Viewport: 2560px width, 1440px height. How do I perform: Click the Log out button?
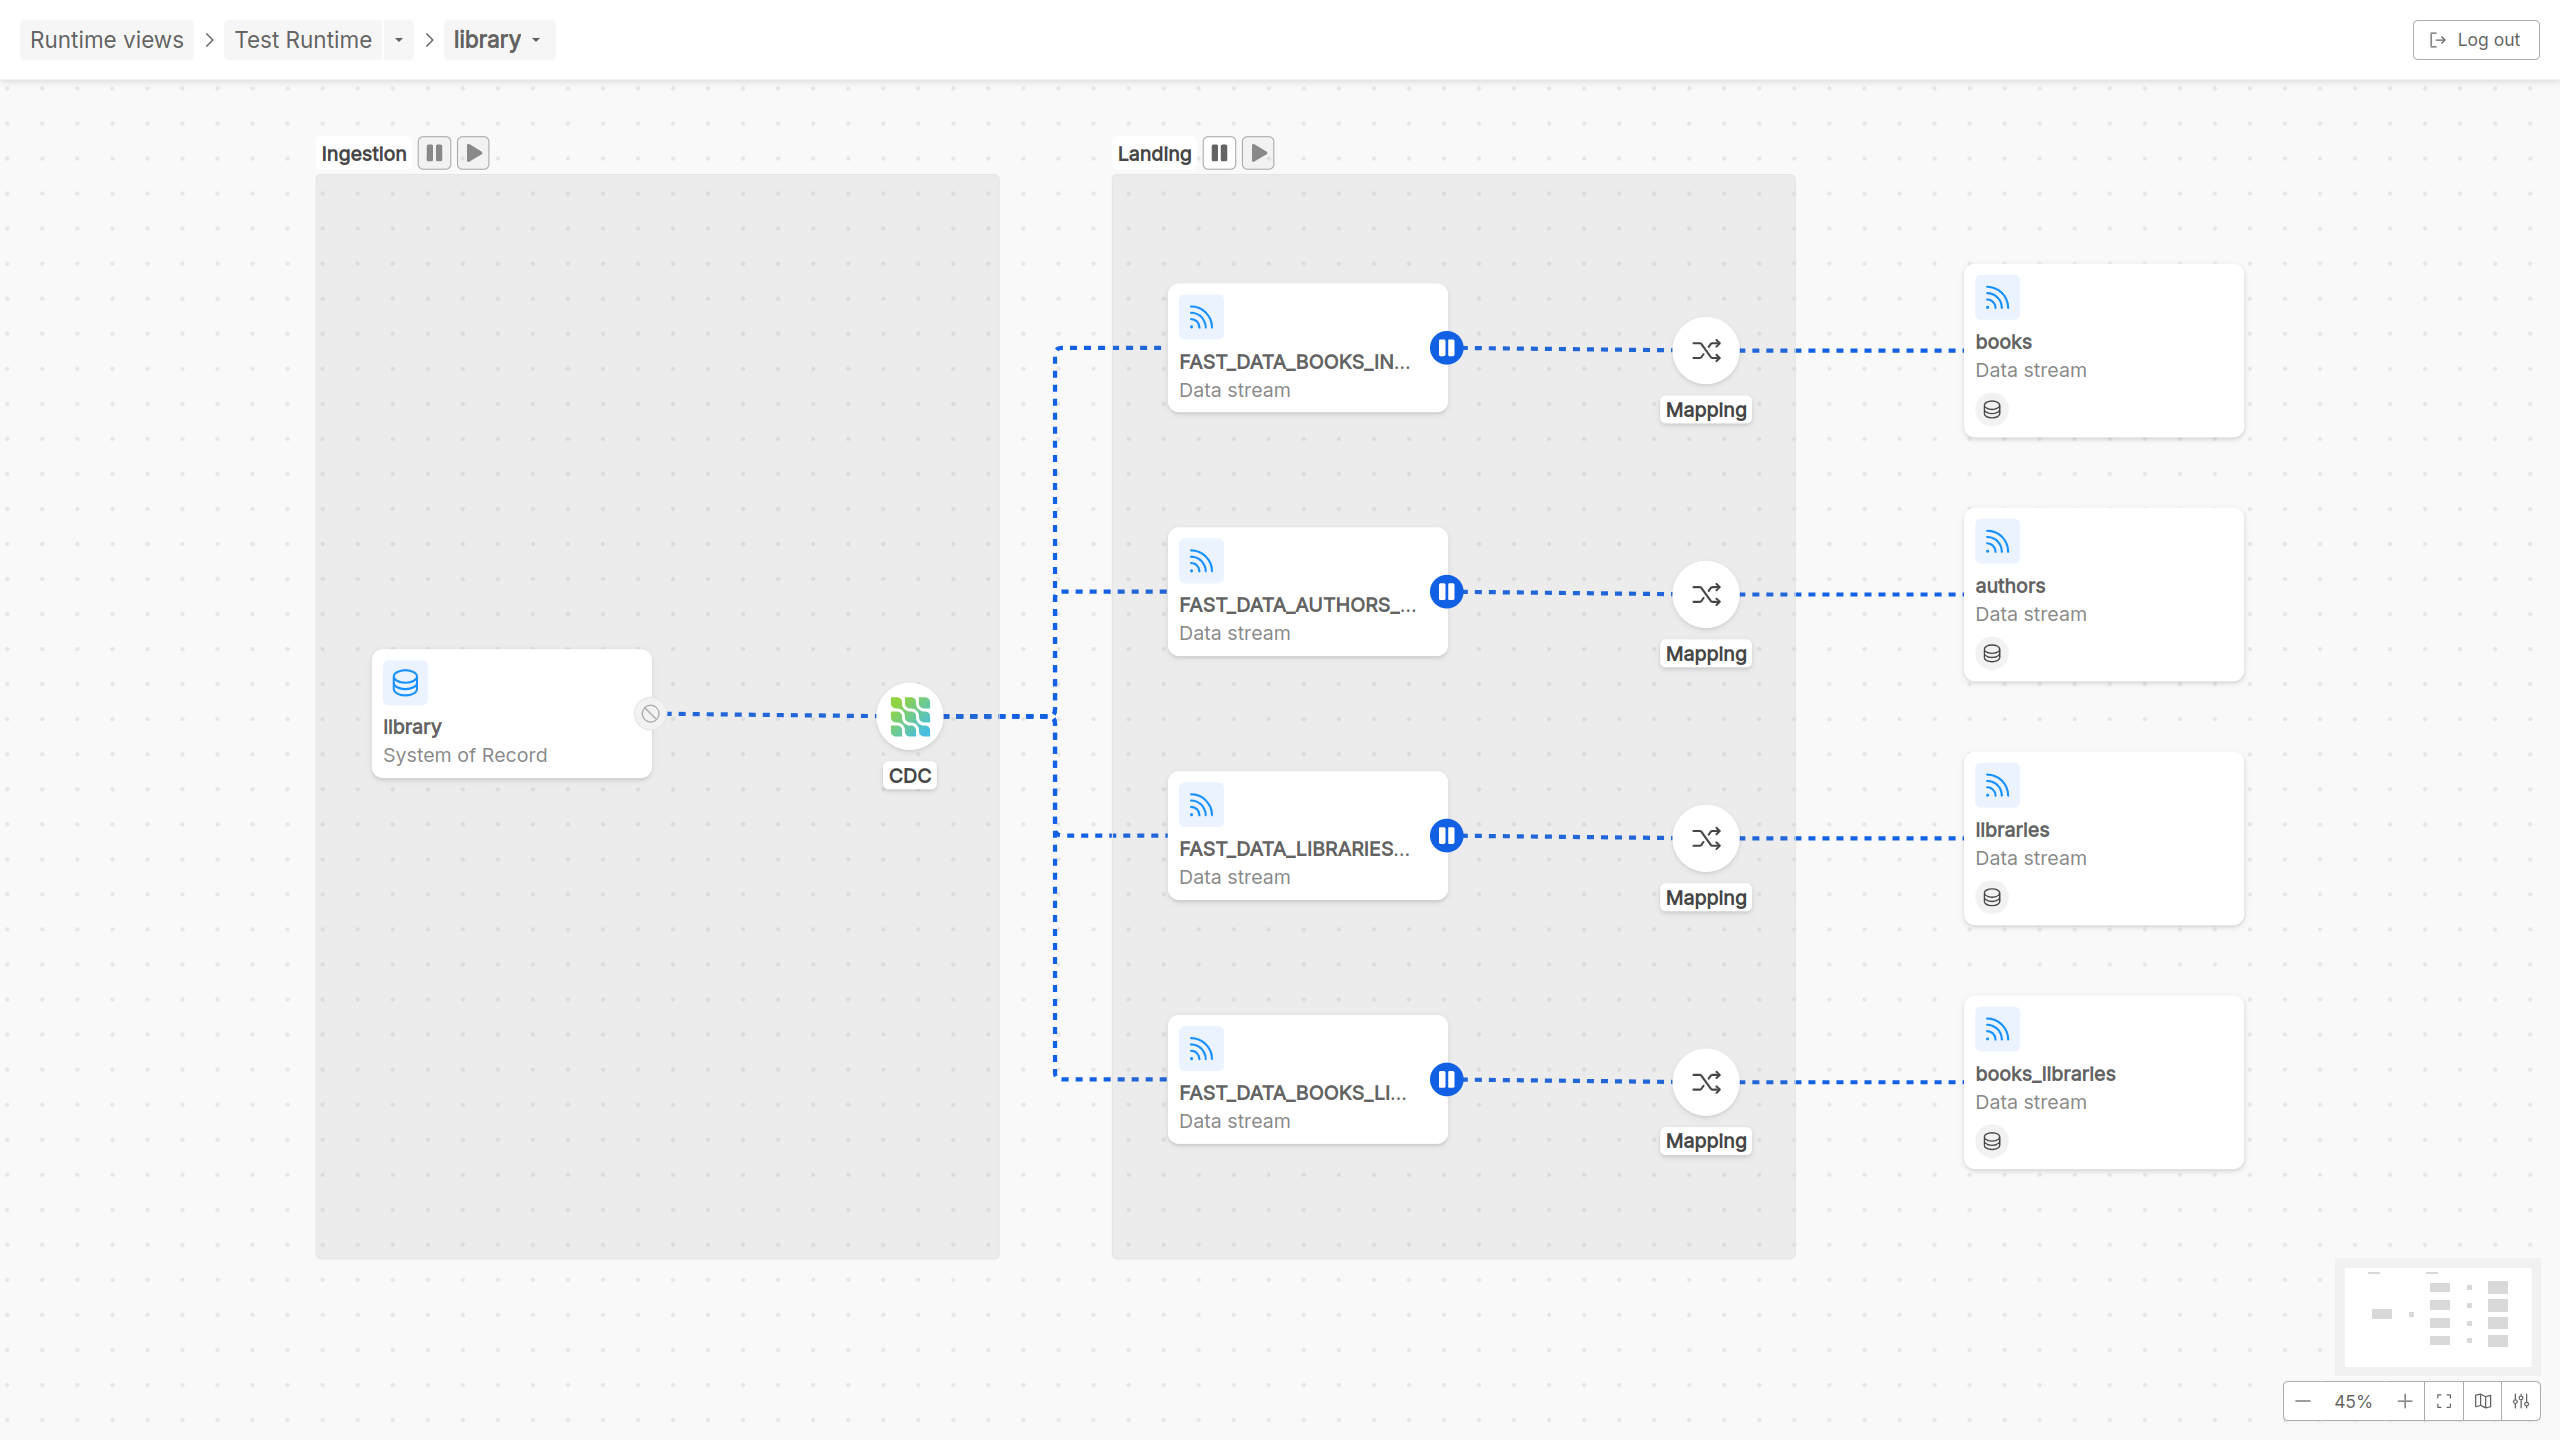click(x=2475, y=39)
